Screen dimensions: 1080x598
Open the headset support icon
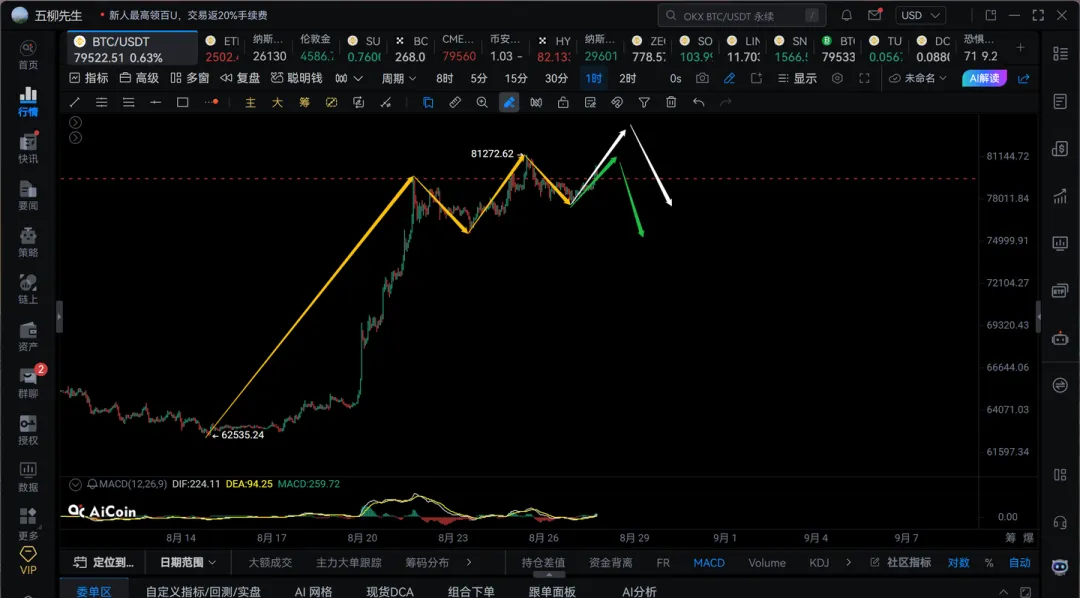1060,522
